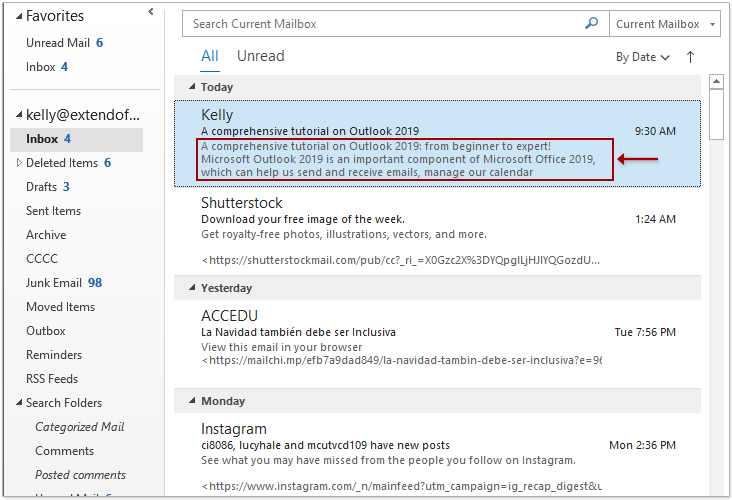This screenshot has width=732, height=500.
Task: Click the instagram.com mainfeed link text
Action: point(401,486)
